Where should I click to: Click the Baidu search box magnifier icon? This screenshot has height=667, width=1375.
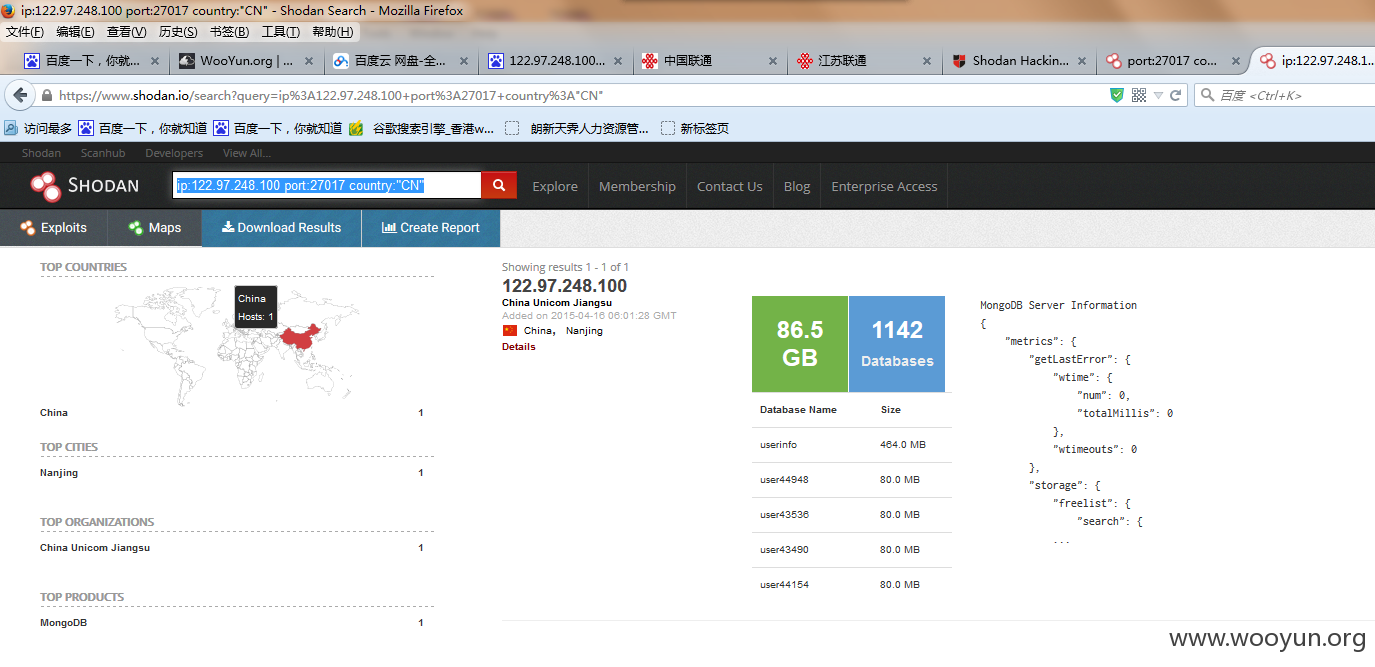[x=1208, y=96]
